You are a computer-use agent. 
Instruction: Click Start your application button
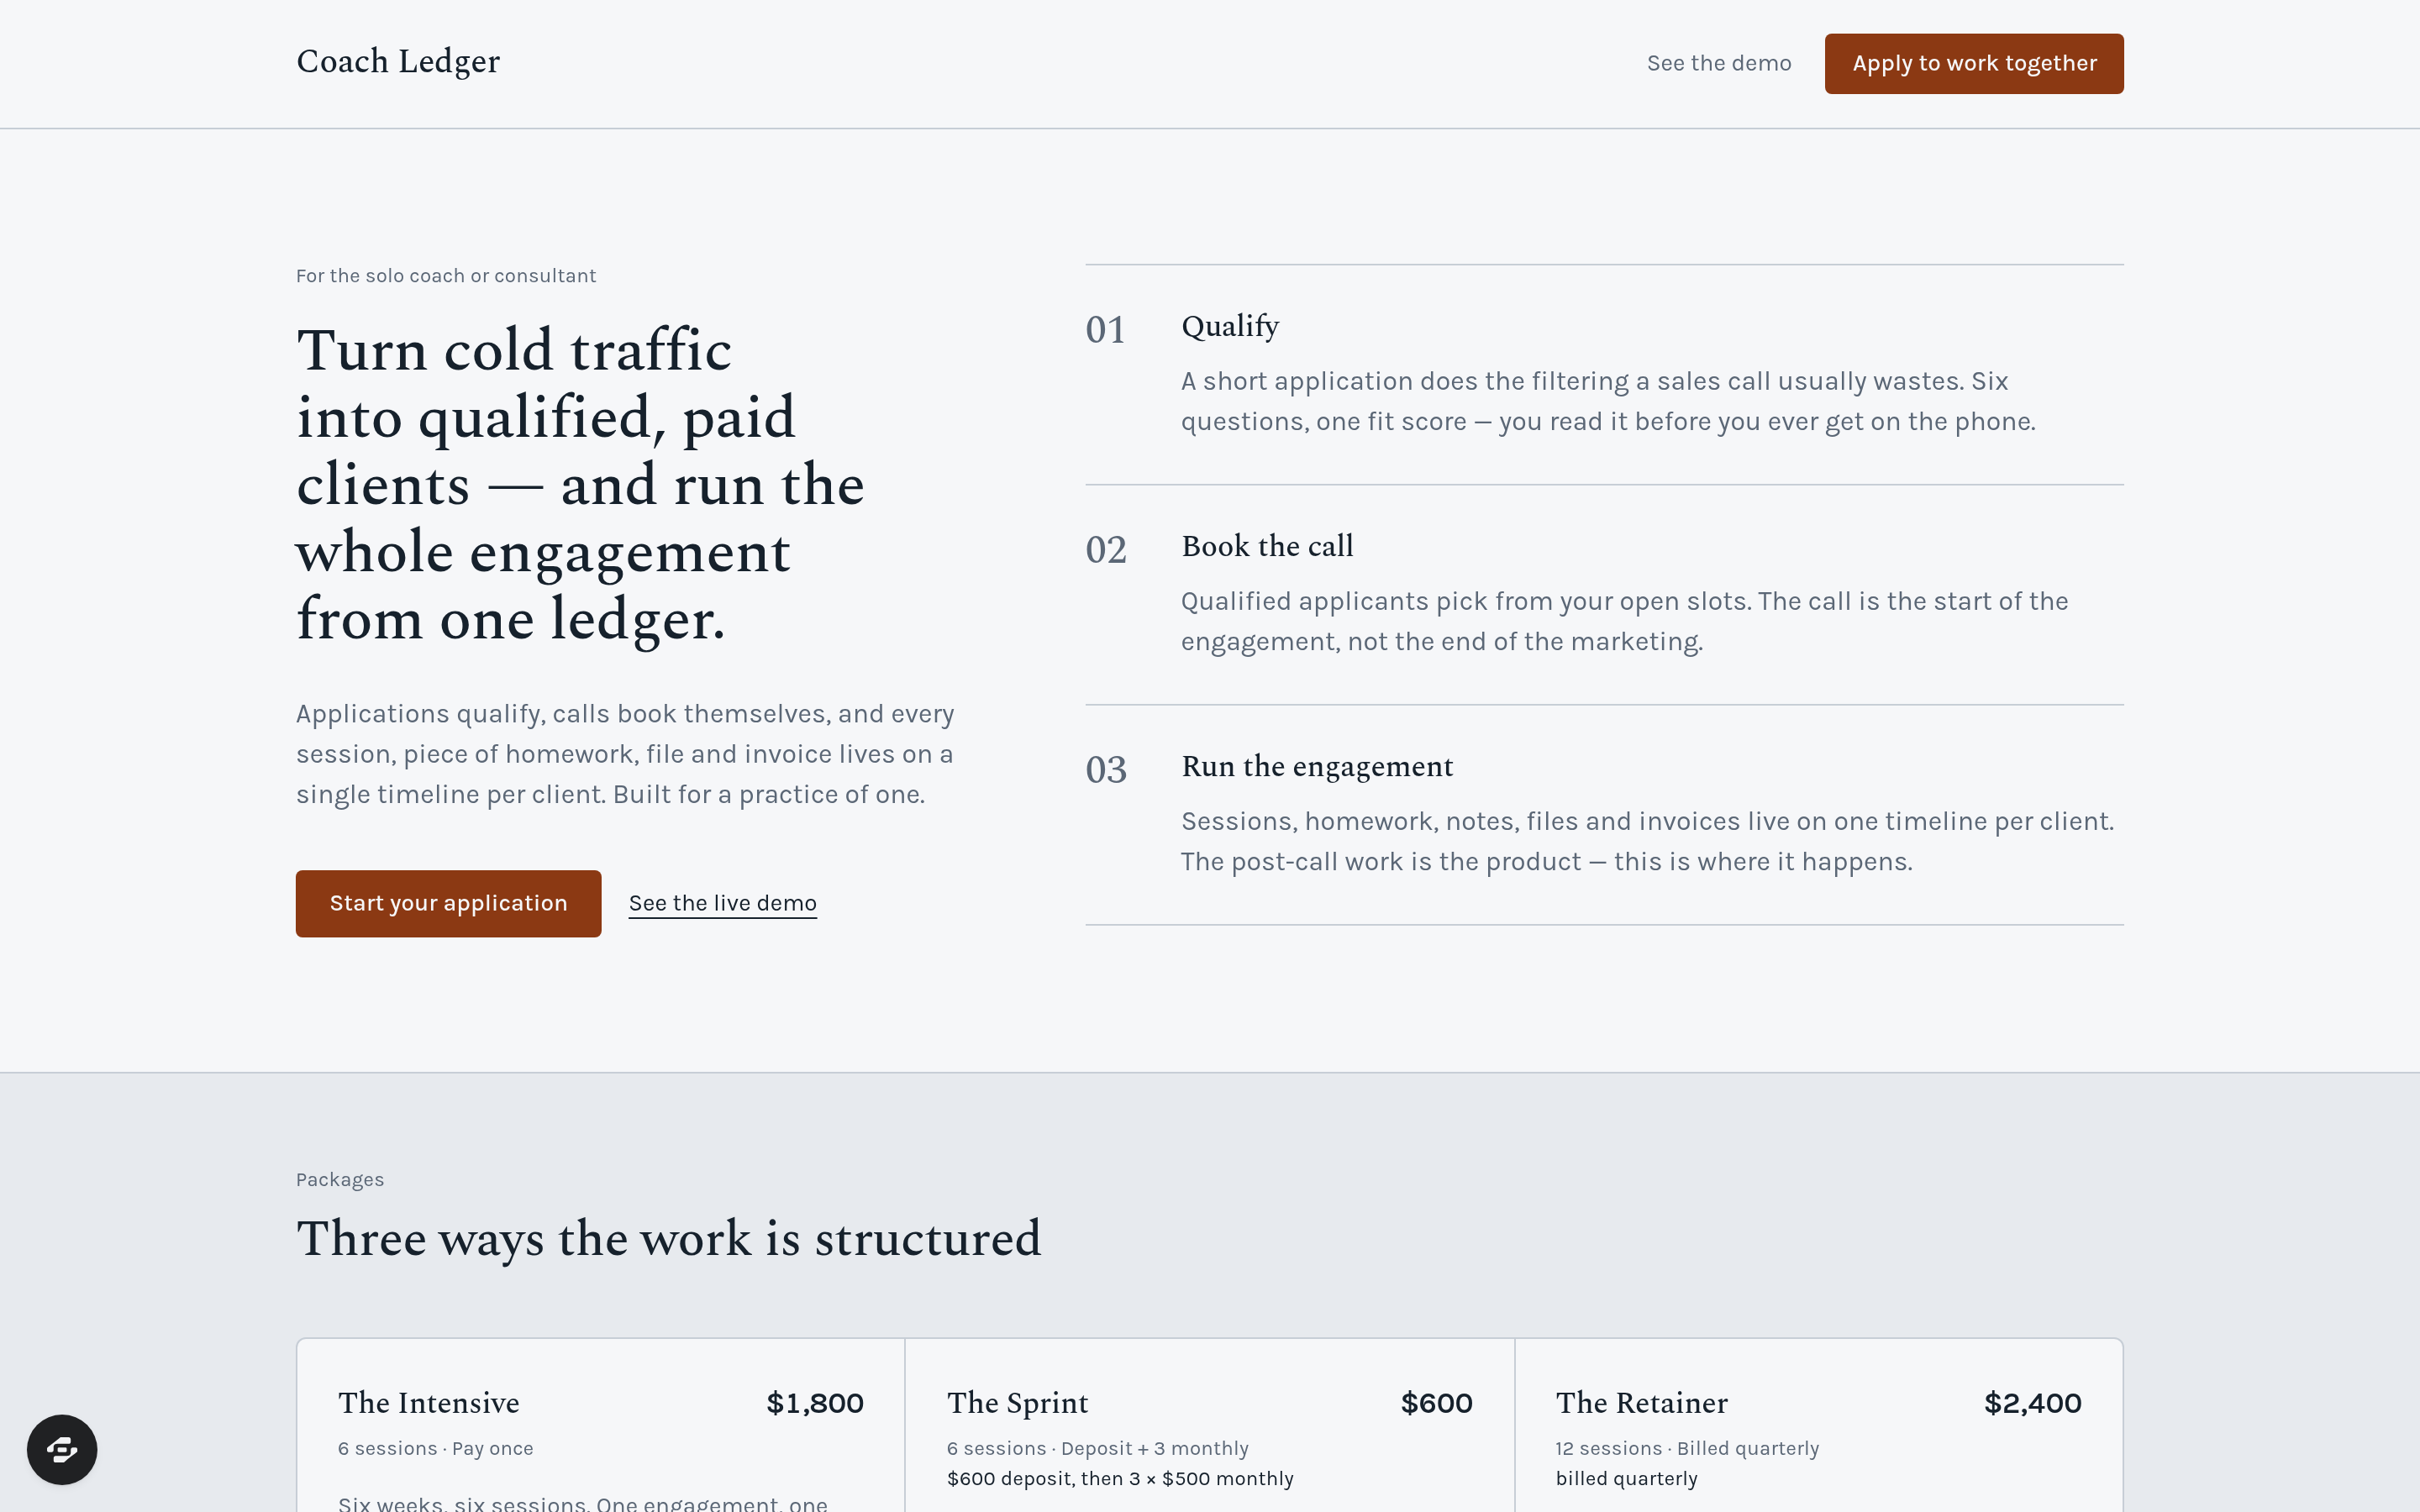coord(448,903)
